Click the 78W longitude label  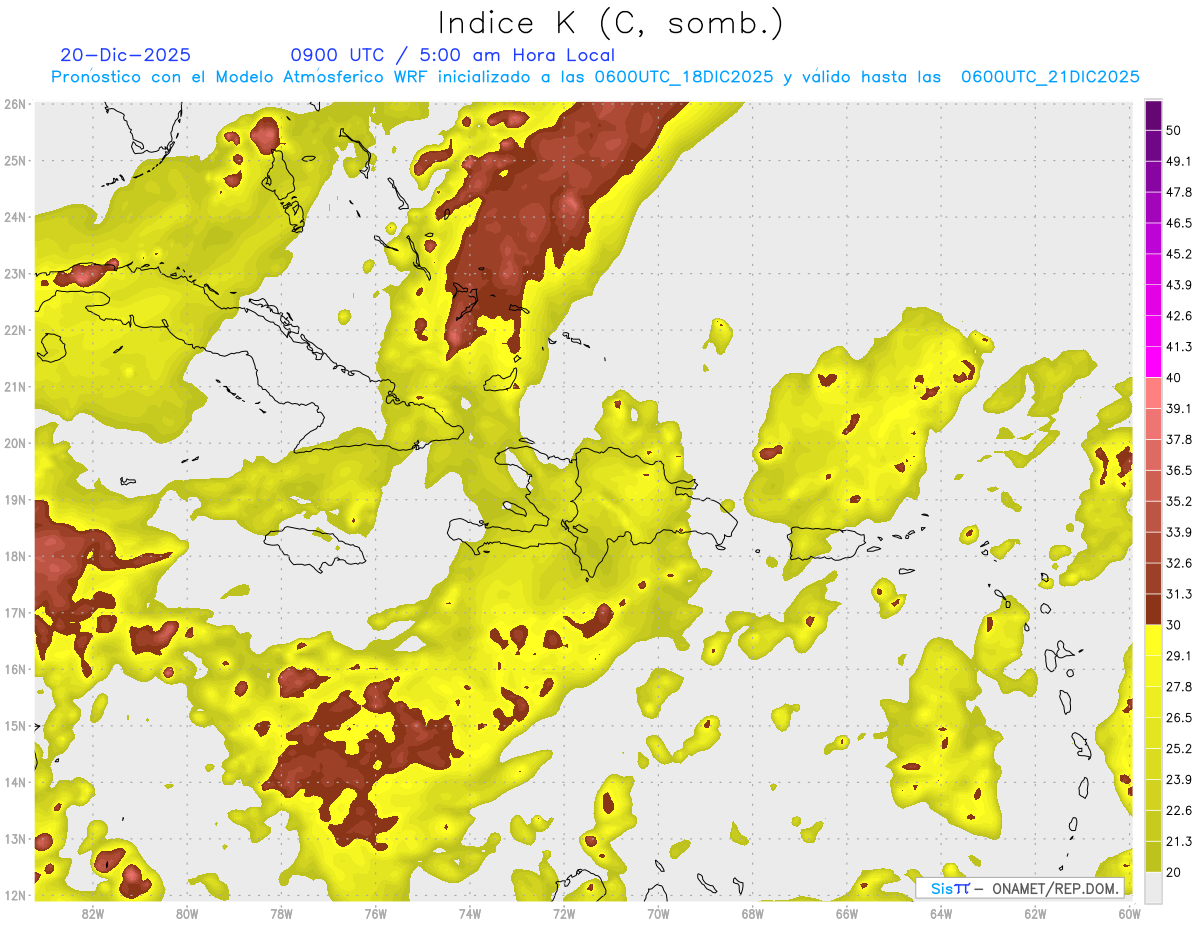(x=281, y=913)
